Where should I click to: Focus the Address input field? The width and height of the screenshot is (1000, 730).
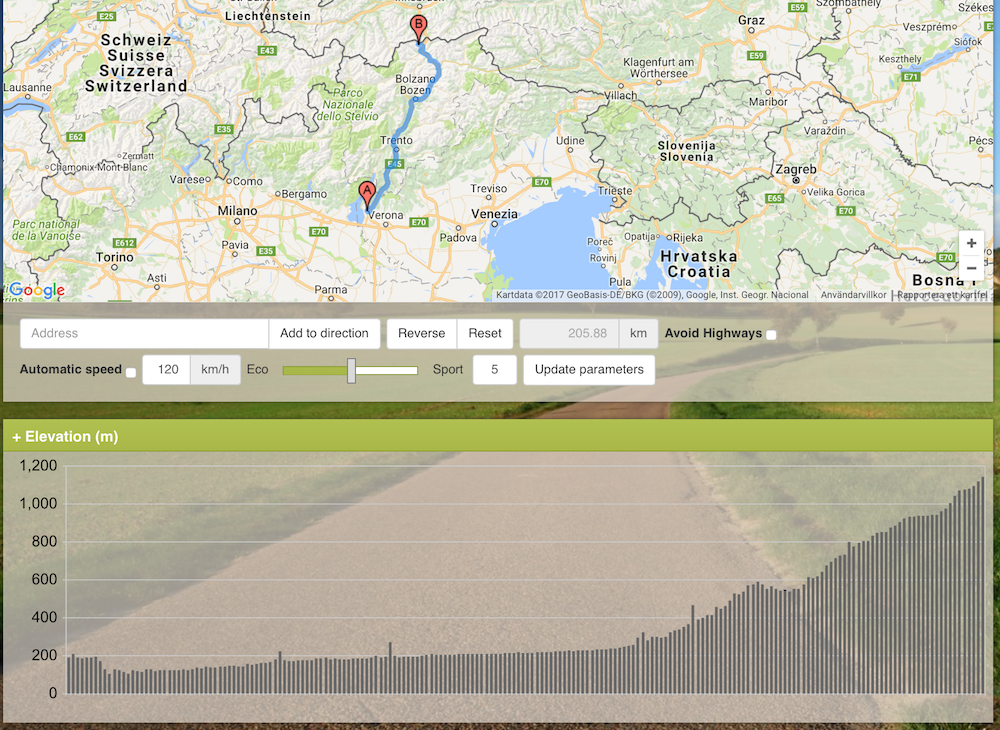coord(144,334)
